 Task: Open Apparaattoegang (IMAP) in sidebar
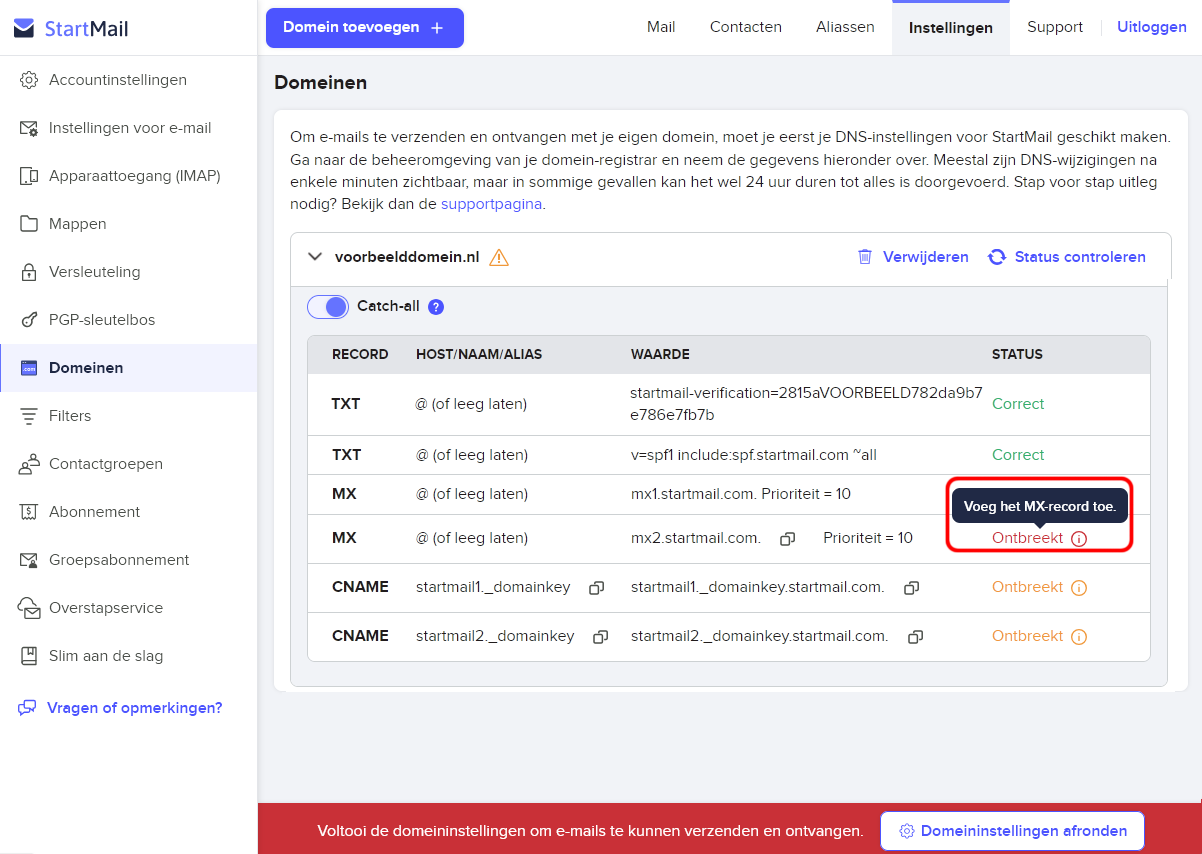[x=128, y=176]
